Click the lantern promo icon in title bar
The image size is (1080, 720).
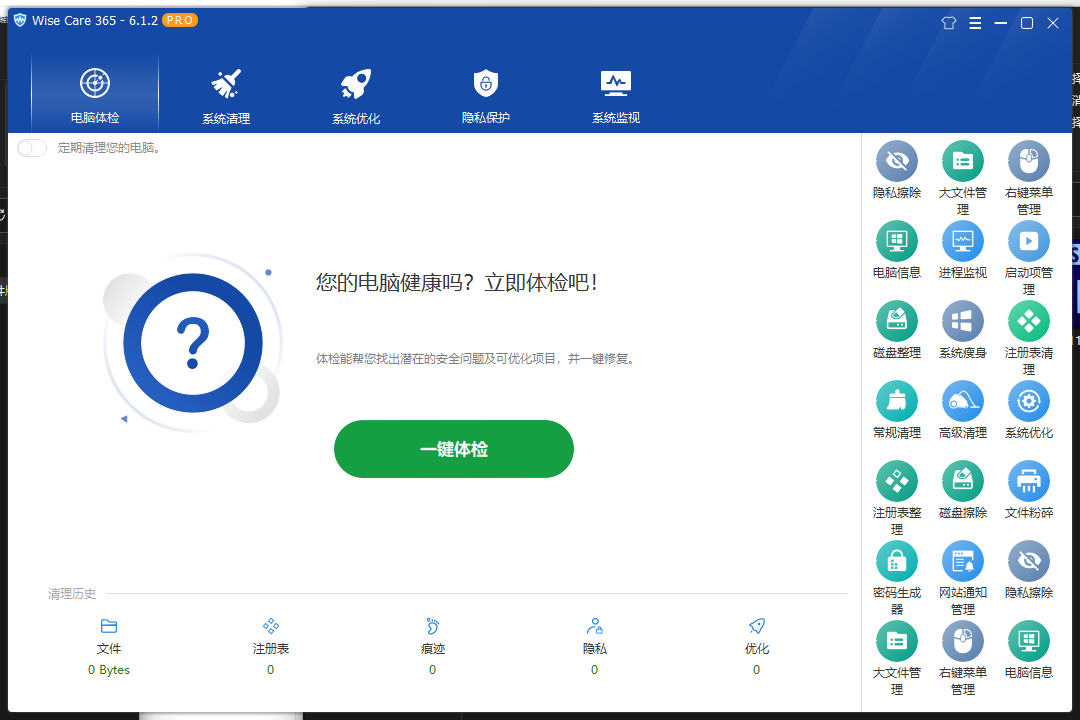coord(948,22)
